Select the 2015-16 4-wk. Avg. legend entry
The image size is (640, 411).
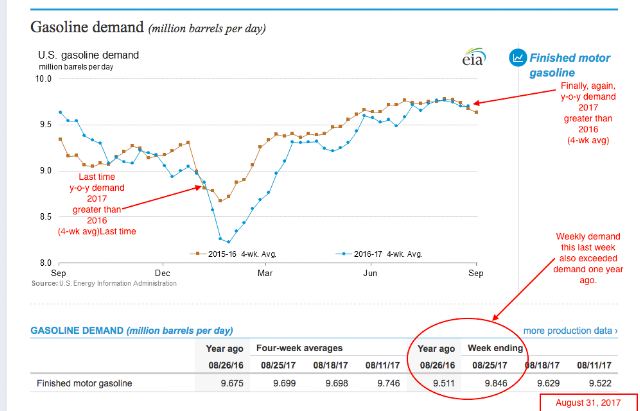tap(234, 254)
